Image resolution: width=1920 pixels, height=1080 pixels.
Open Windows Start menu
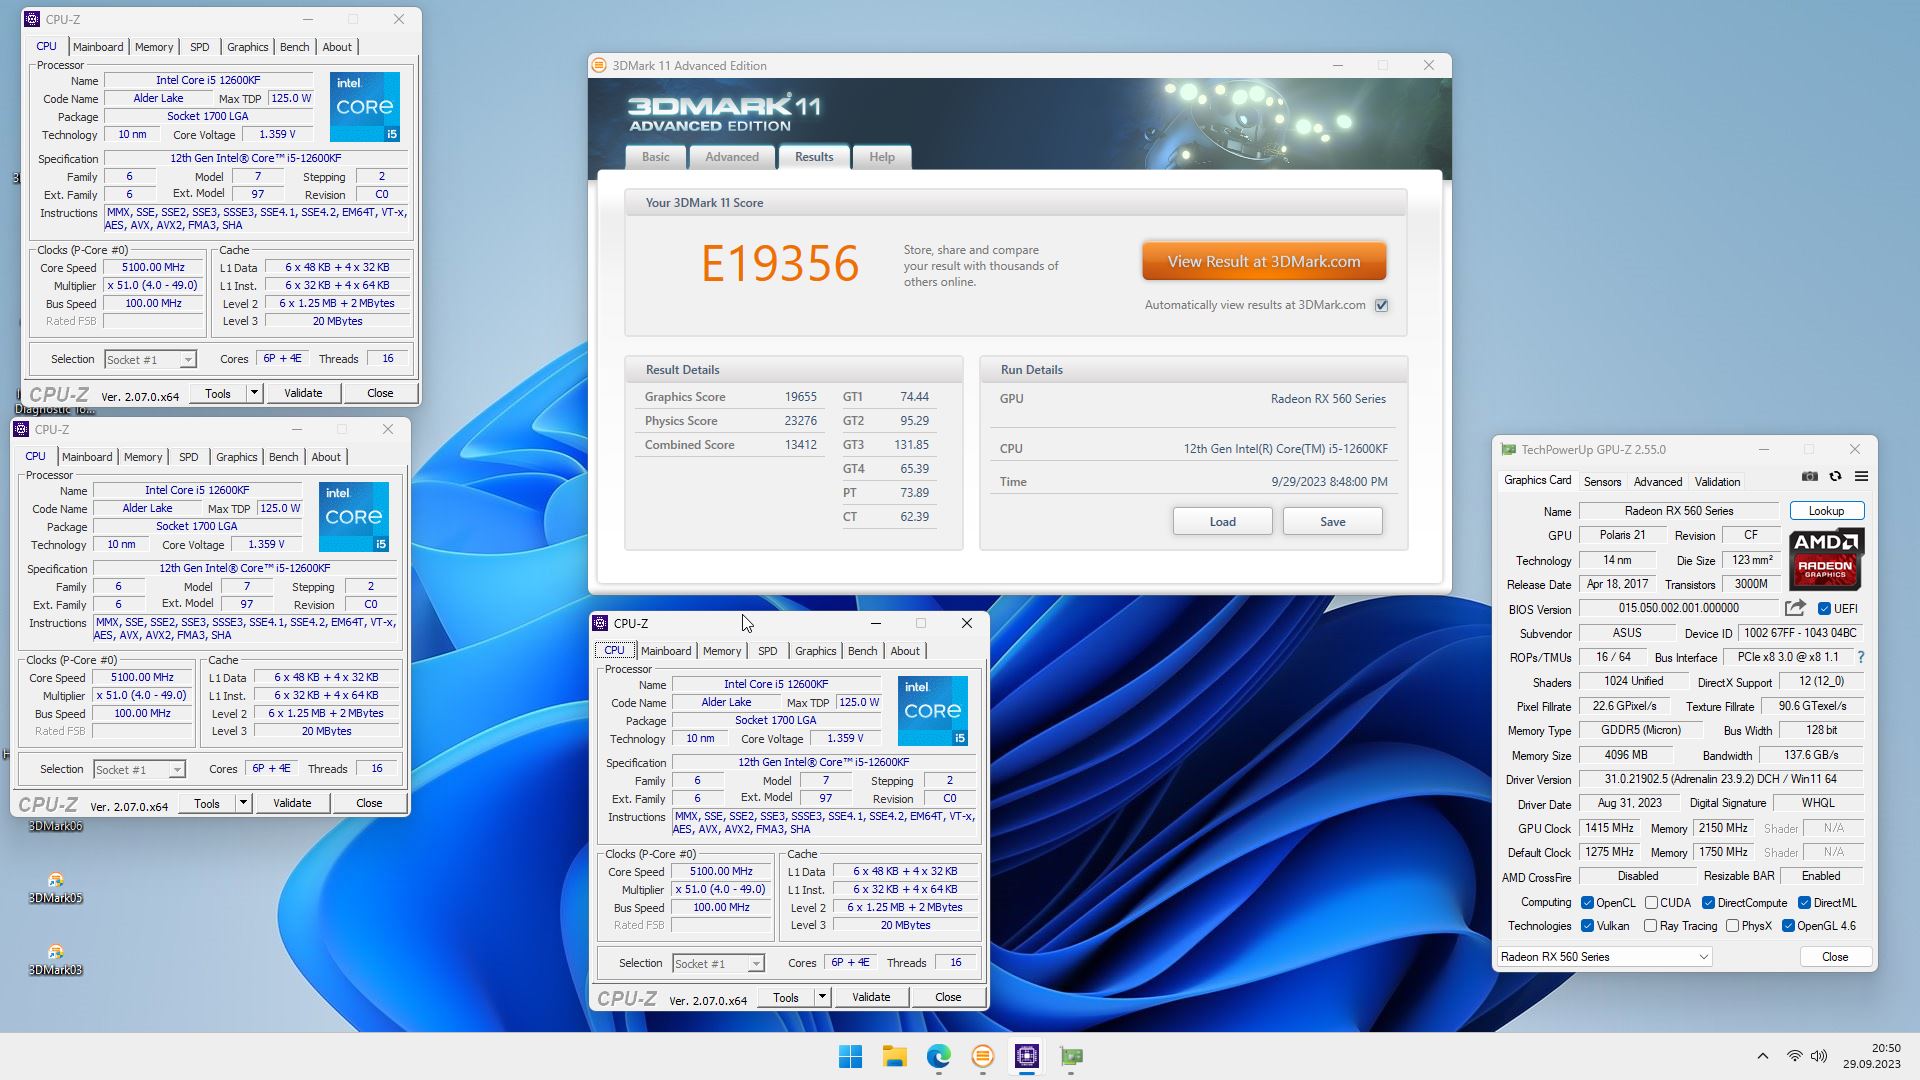850,1056
